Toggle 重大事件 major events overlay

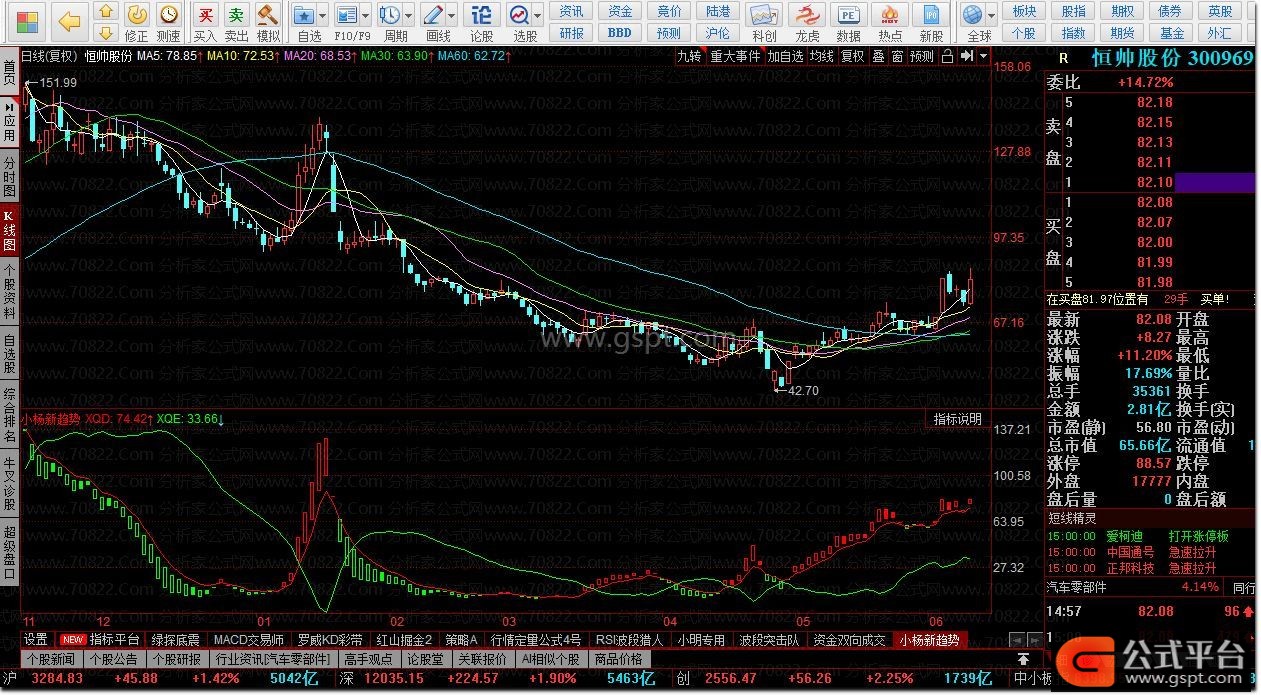[x=735, y=56]
